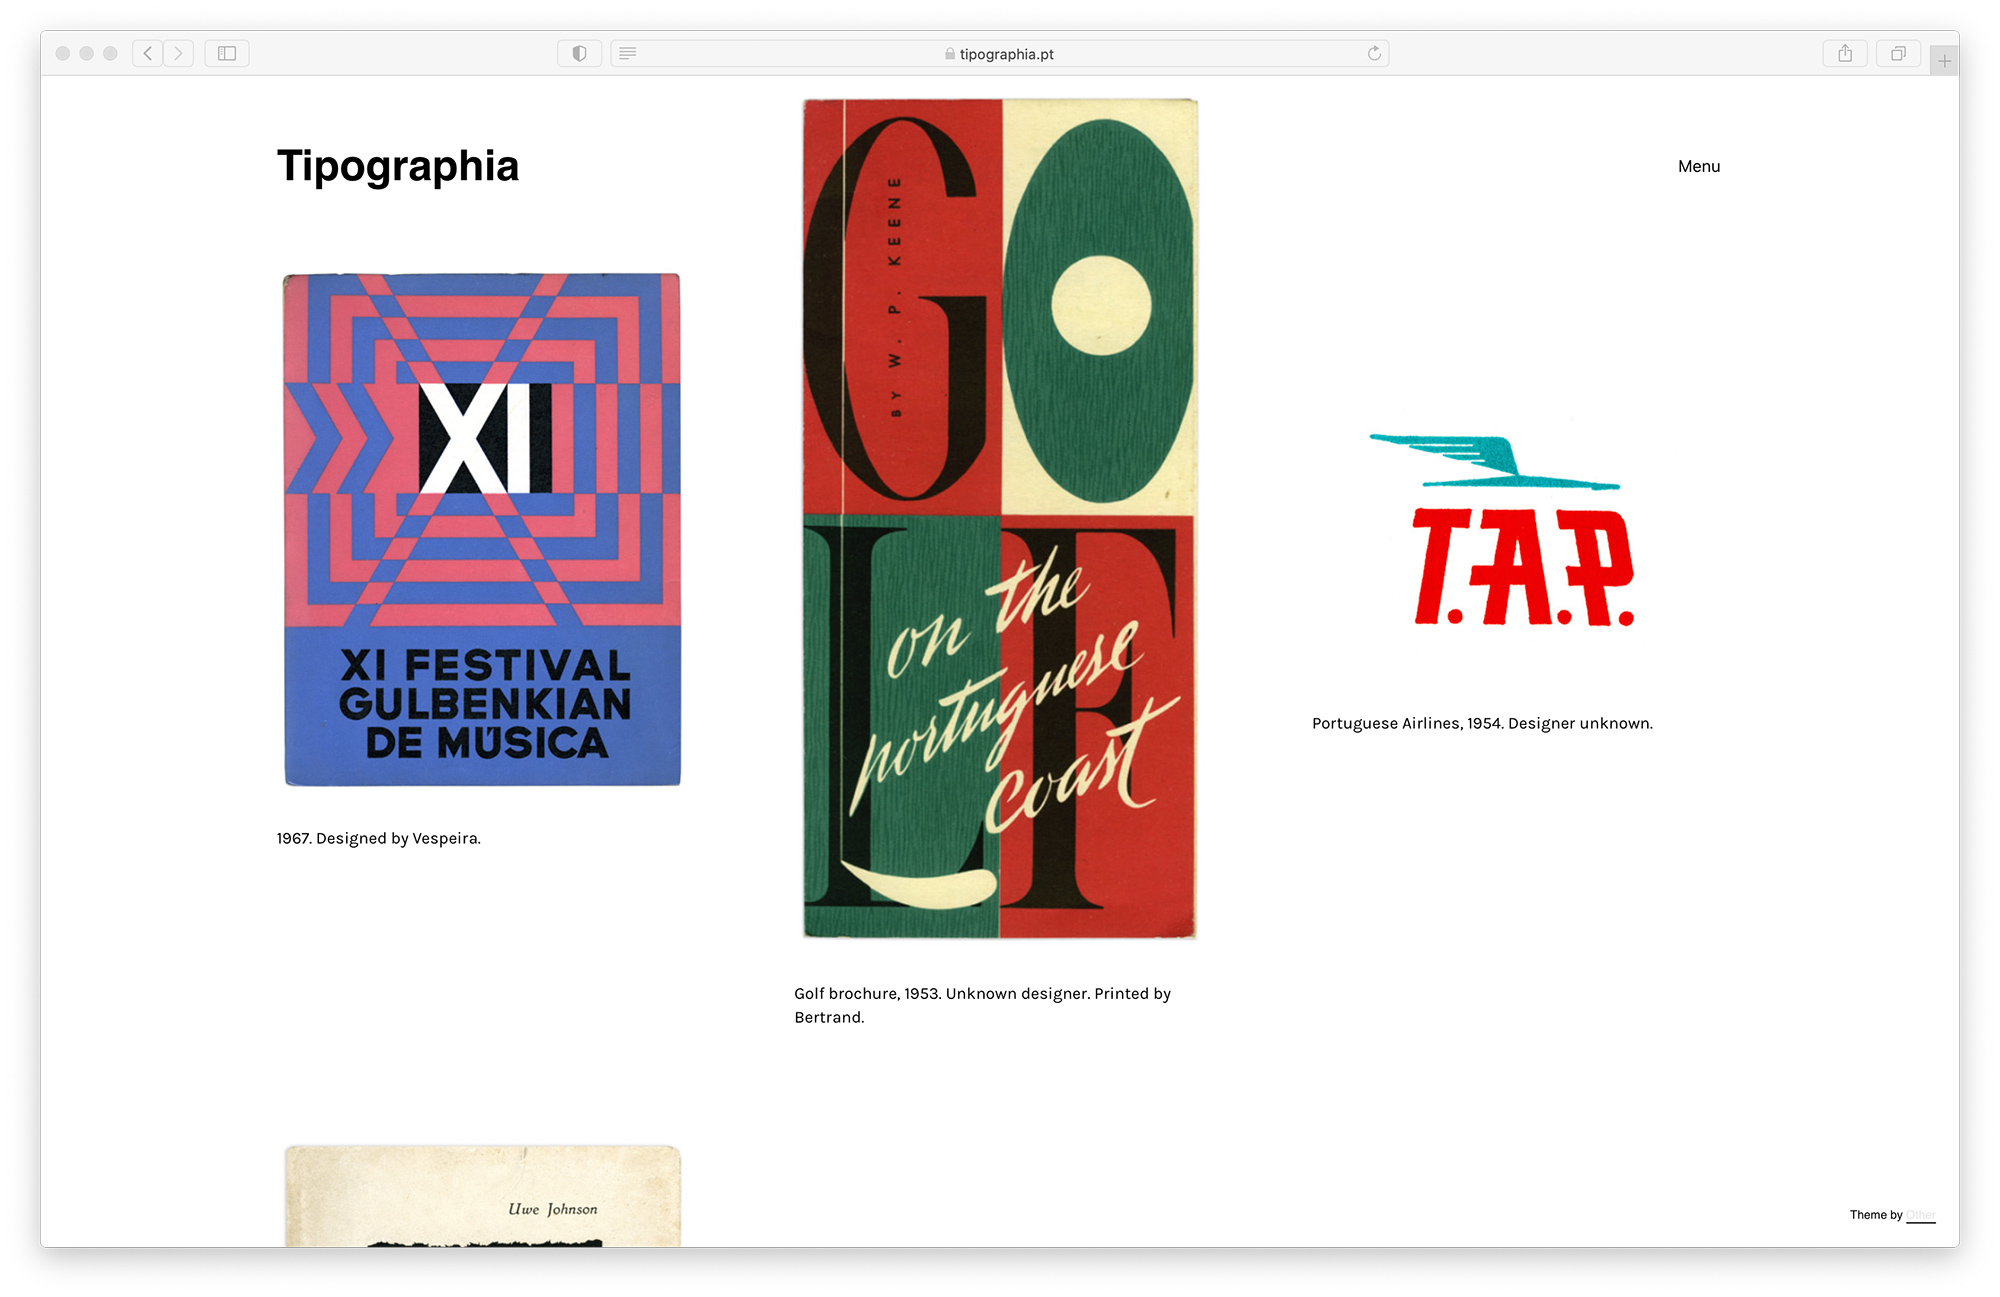The width and height of the screenshot is (2000, 1297).
Task: Show the Safari sidebar
Action: 227,53
